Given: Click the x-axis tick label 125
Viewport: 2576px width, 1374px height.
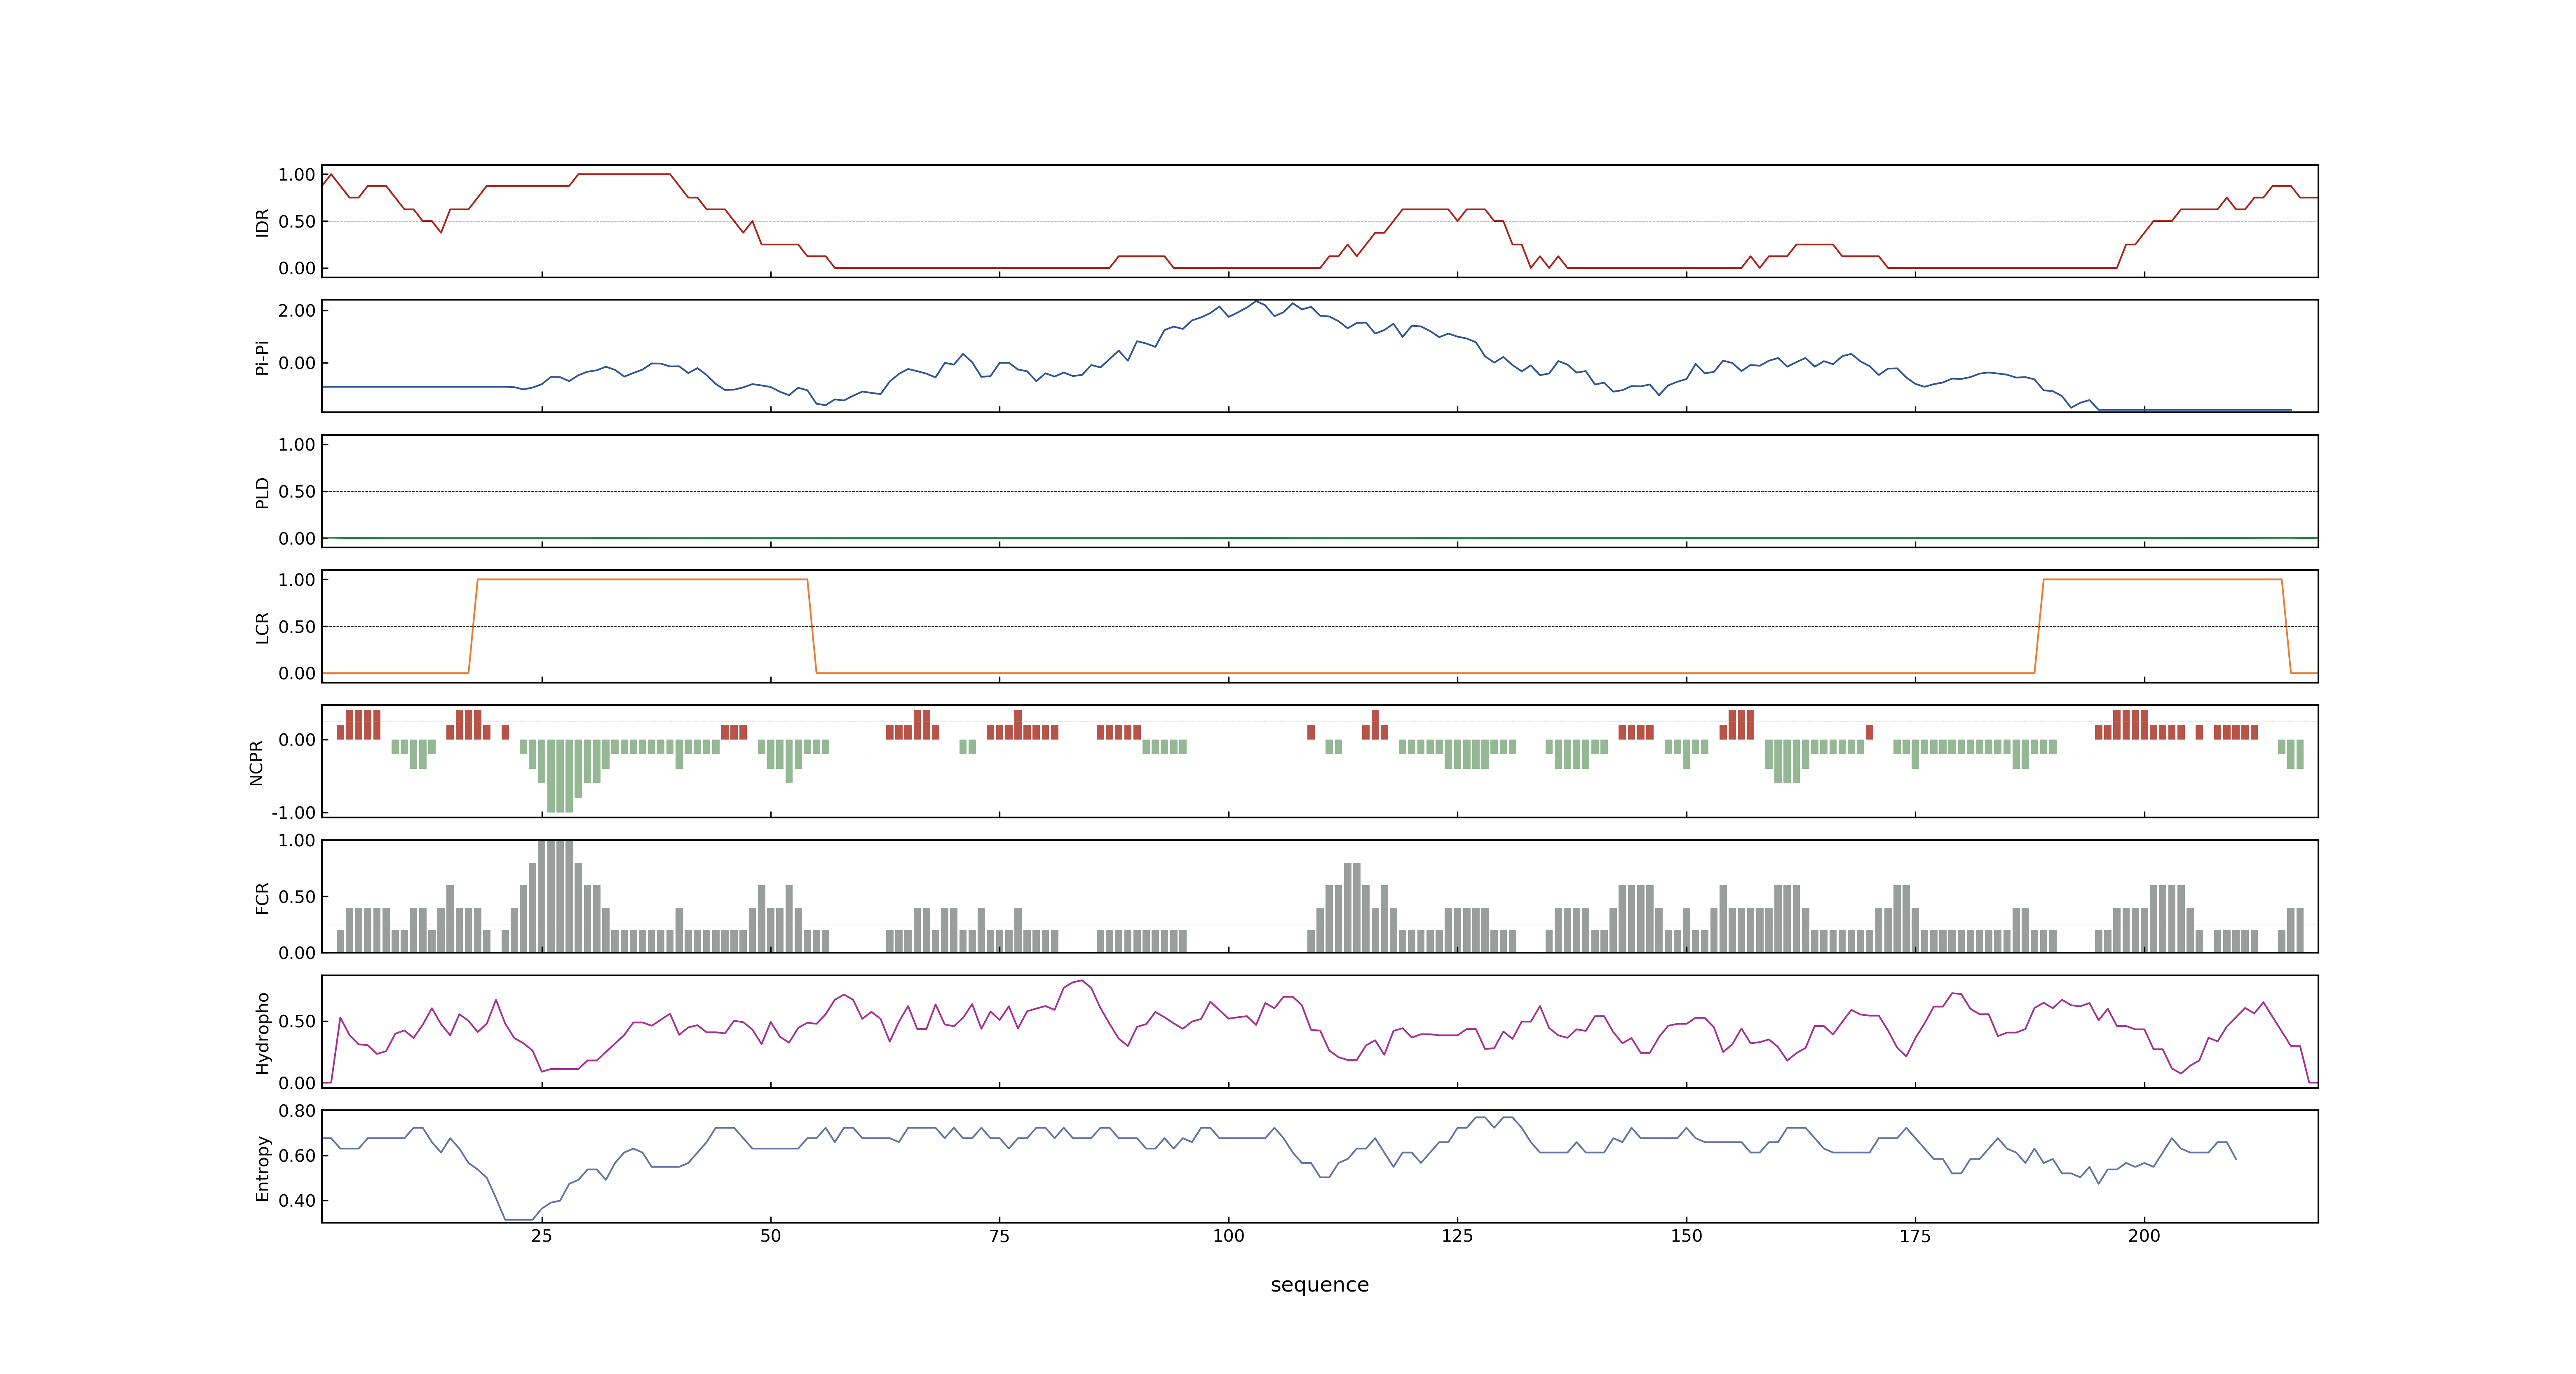Looking at the screenshot, I should (1457, 1235).
